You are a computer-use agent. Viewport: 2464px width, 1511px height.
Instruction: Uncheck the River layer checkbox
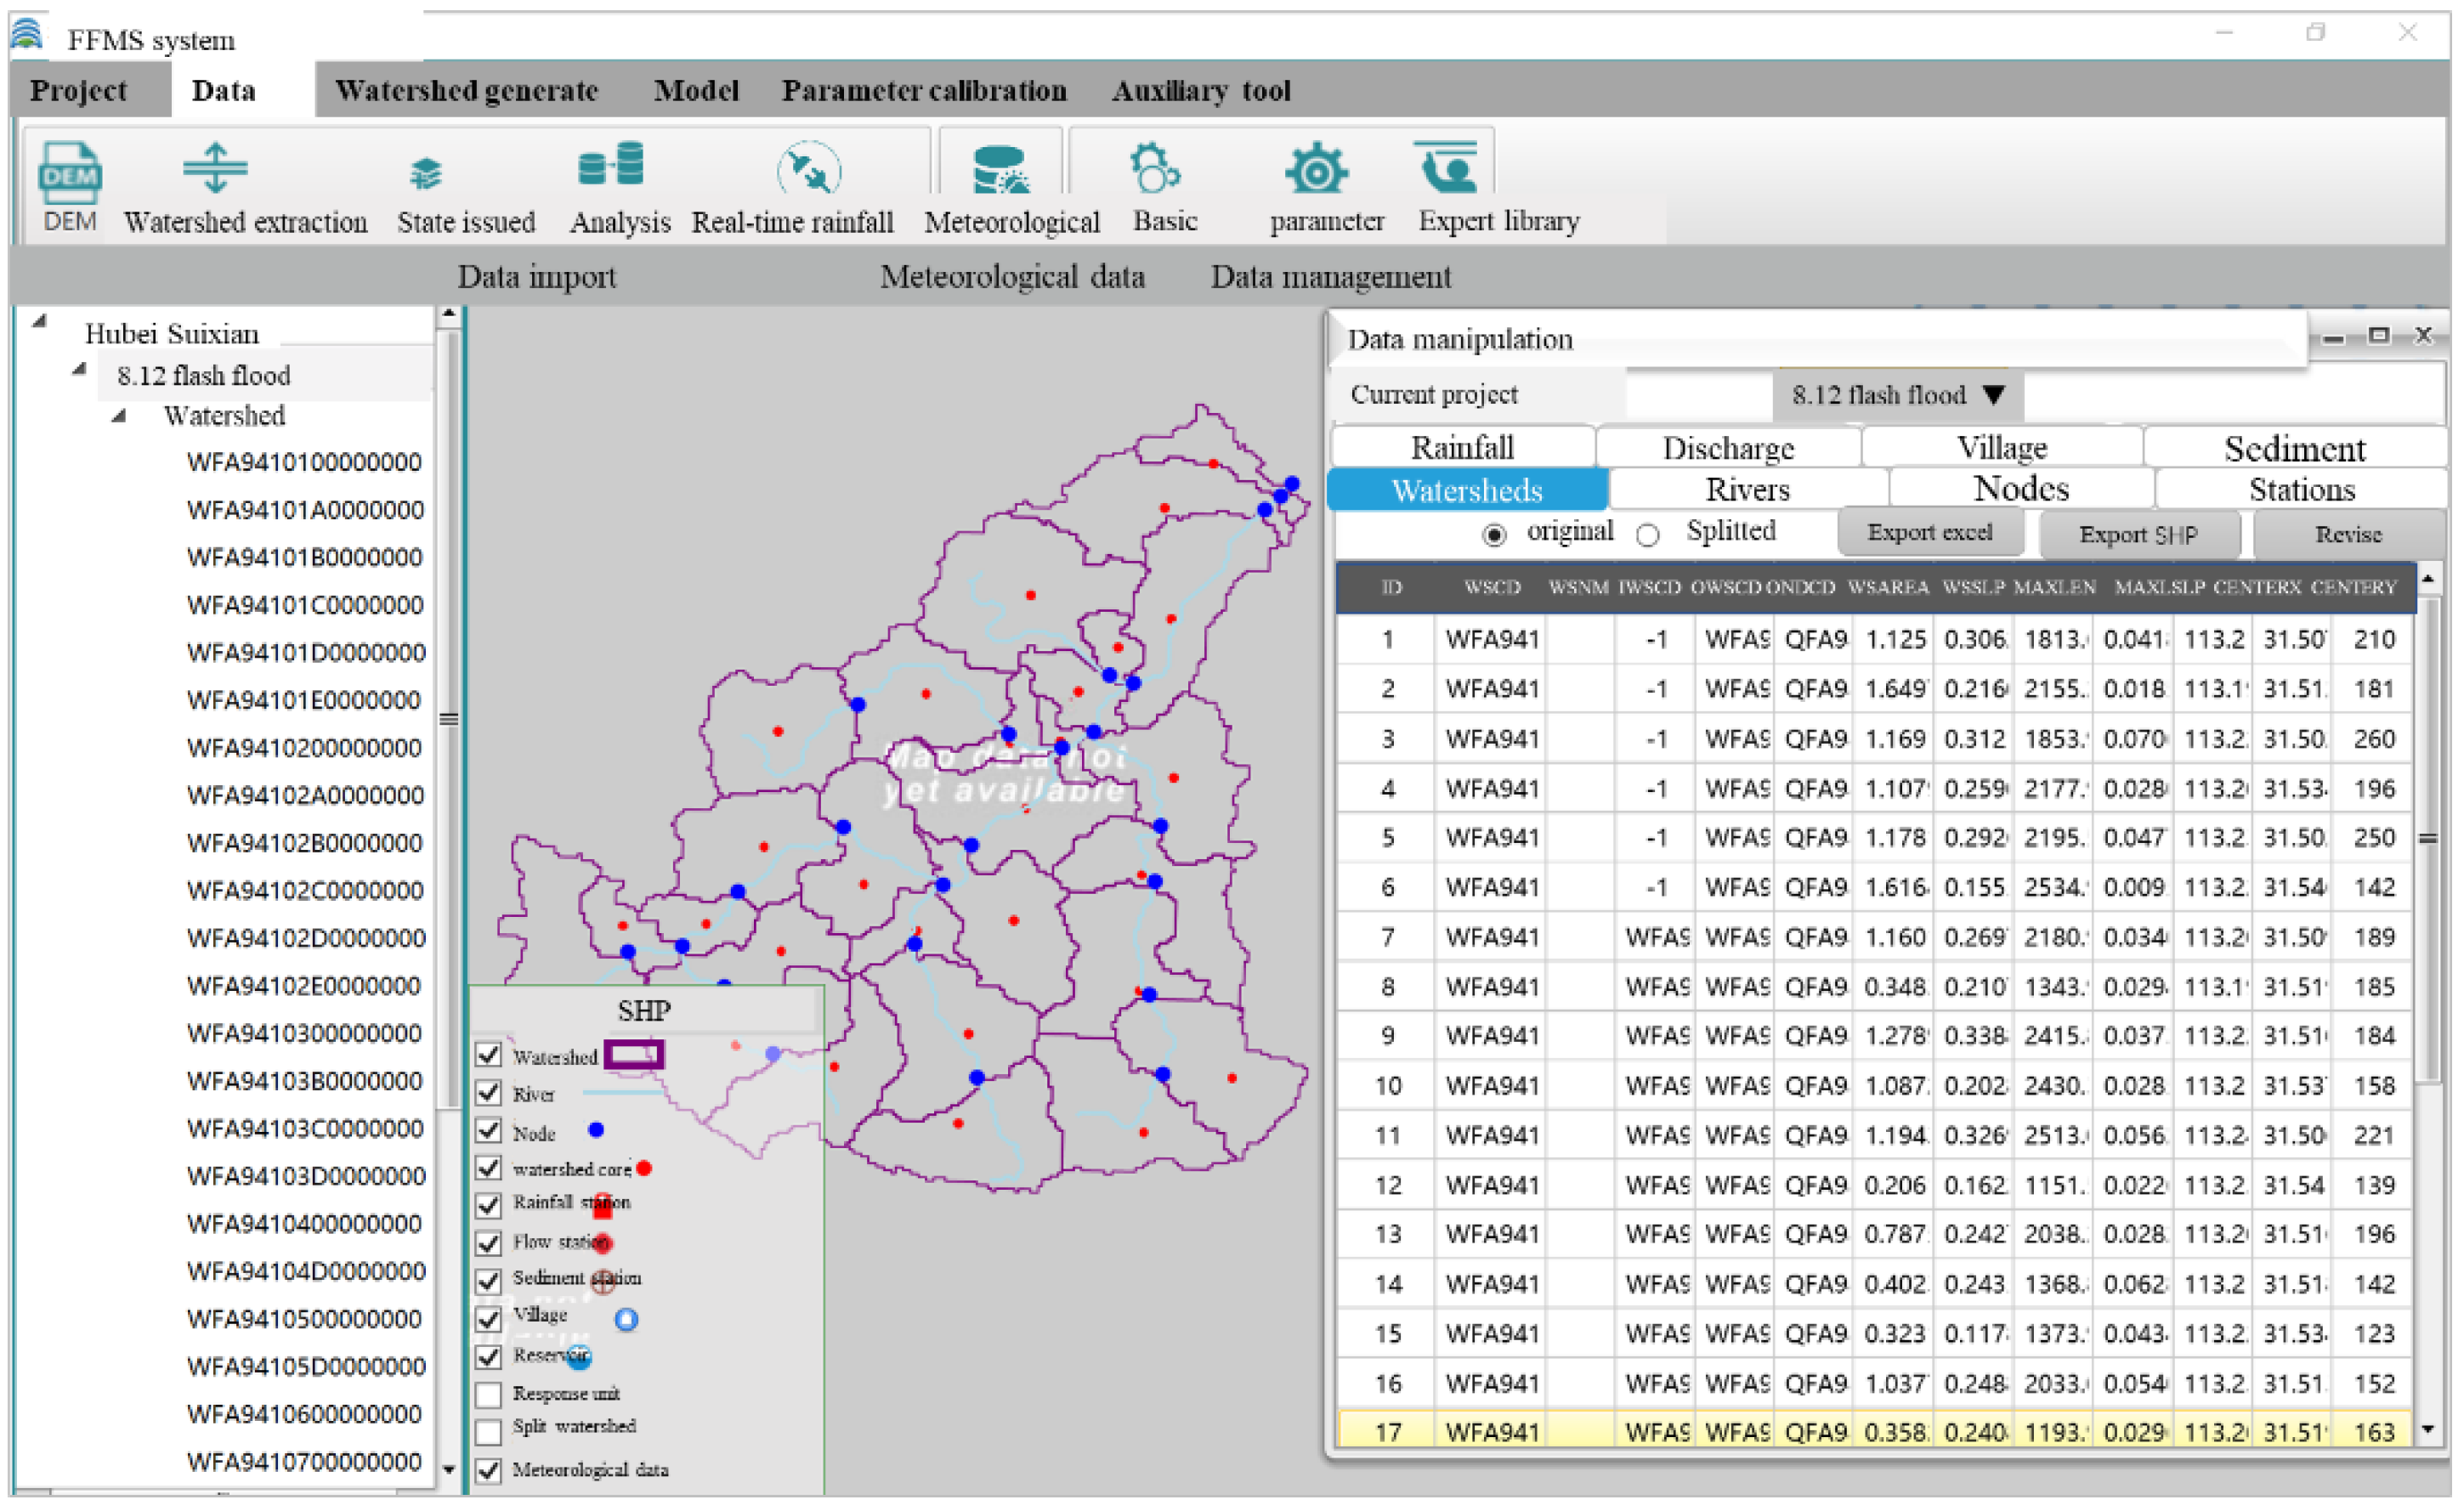pyautogui.click(x=488, y=1092)
